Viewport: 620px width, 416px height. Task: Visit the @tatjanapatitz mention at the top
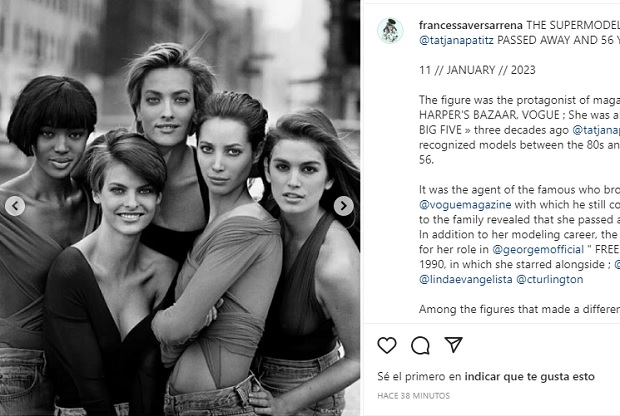tap(456, 40)
